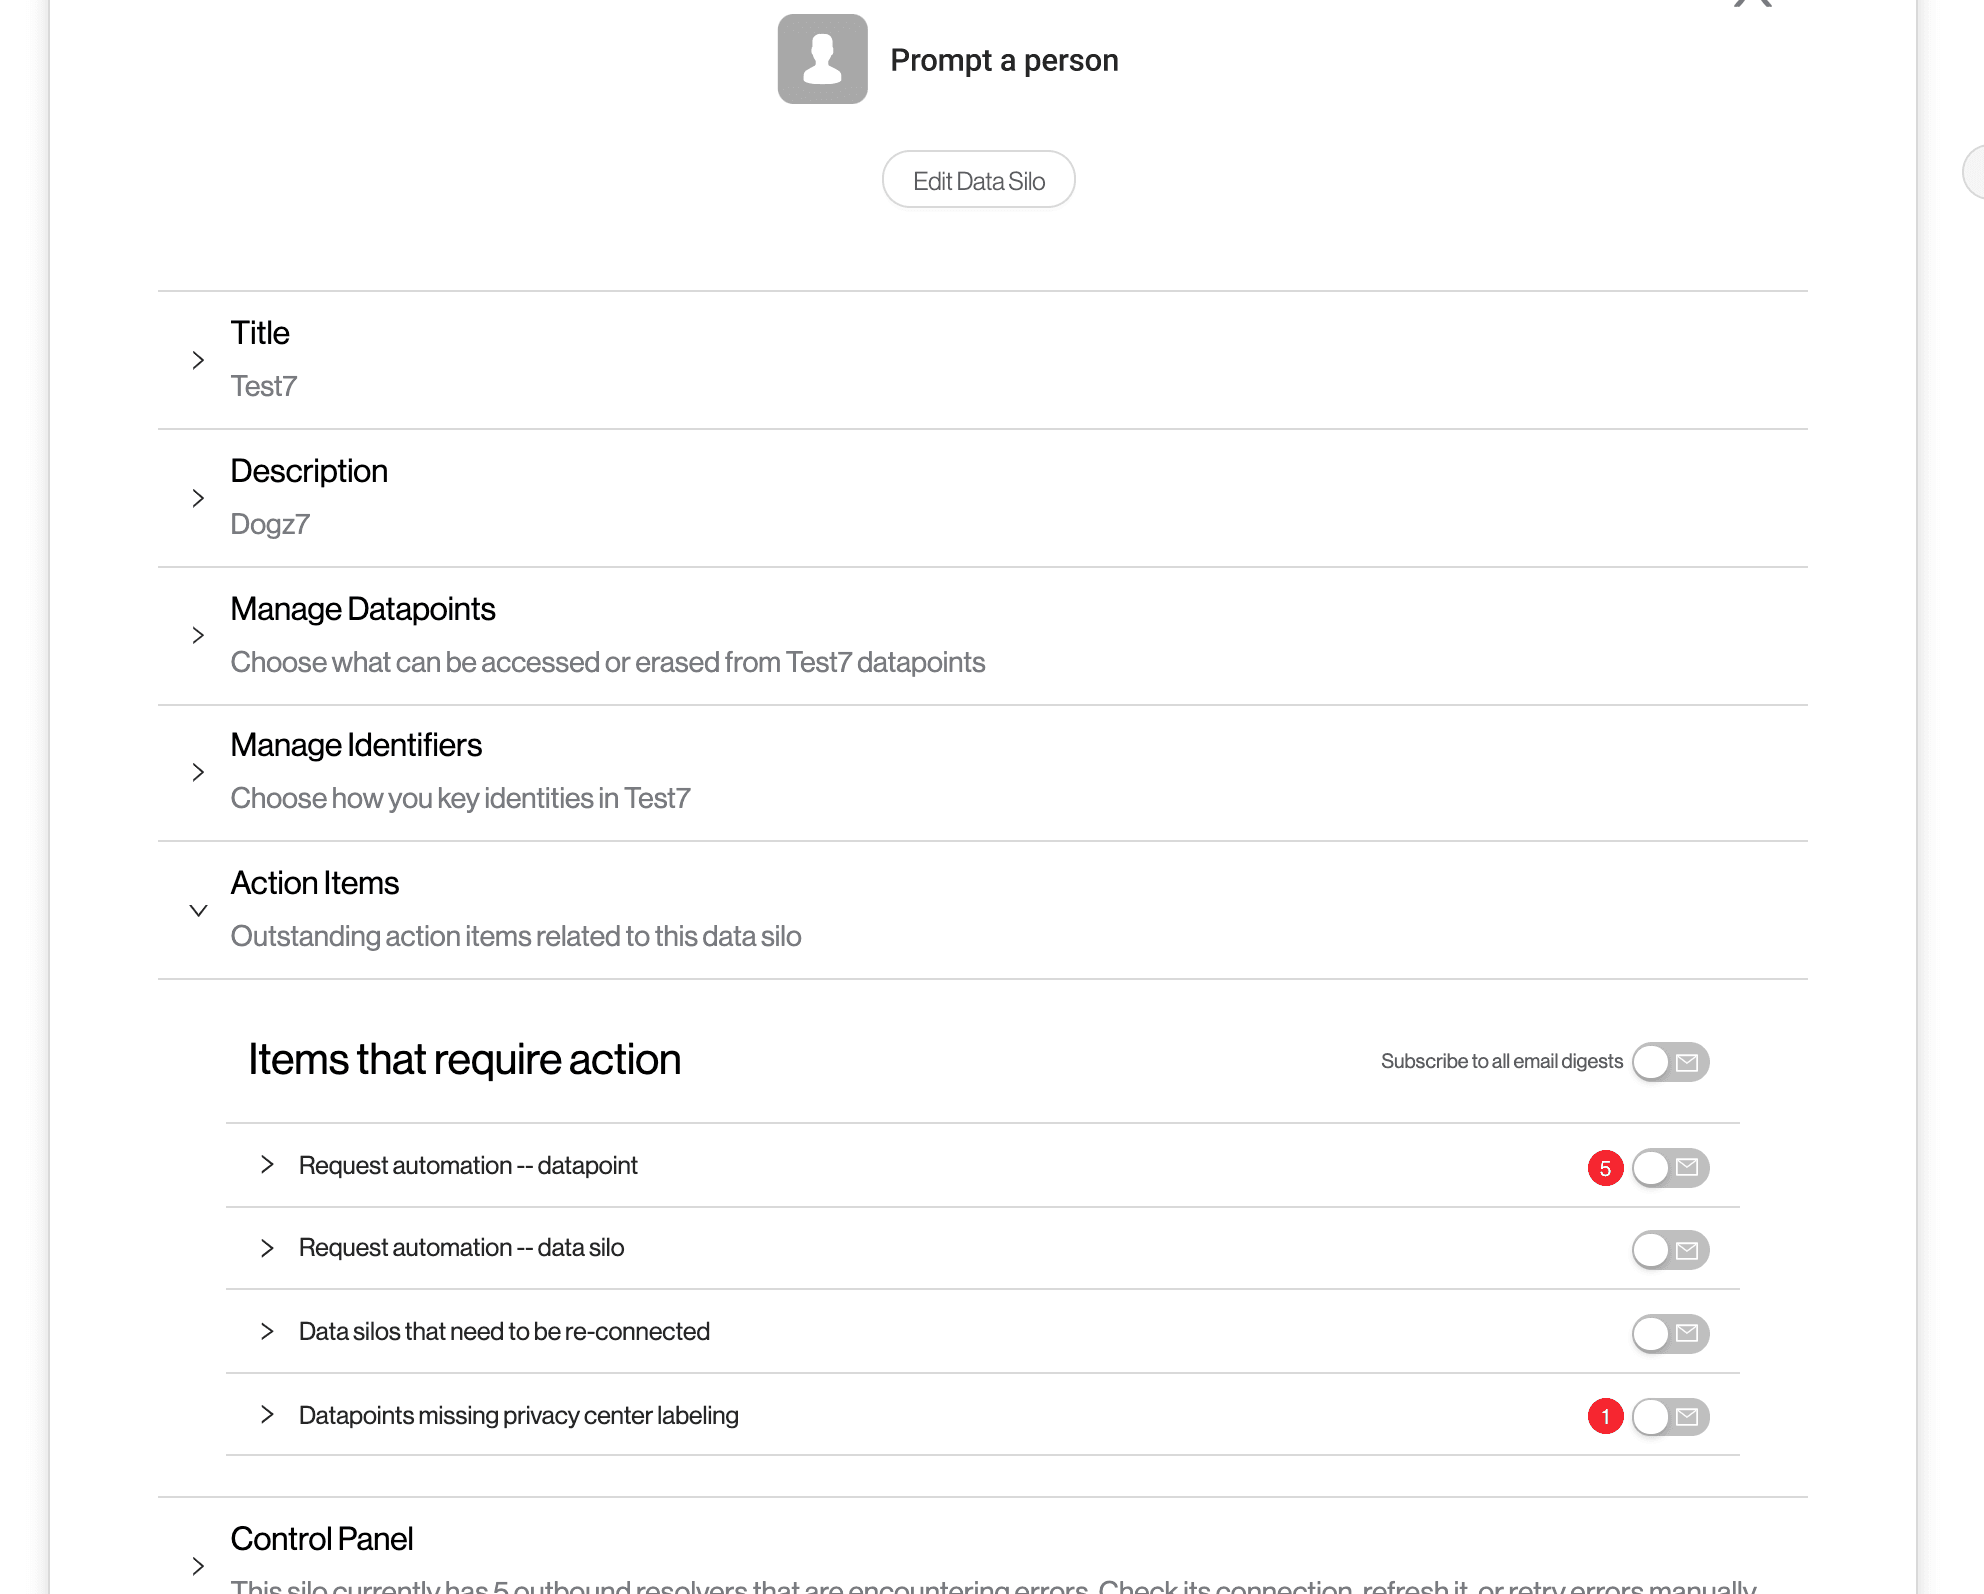1984x1594 pixels.
Task: Toggle email for missing privacy center labeling
Action: point(1670,1417)
